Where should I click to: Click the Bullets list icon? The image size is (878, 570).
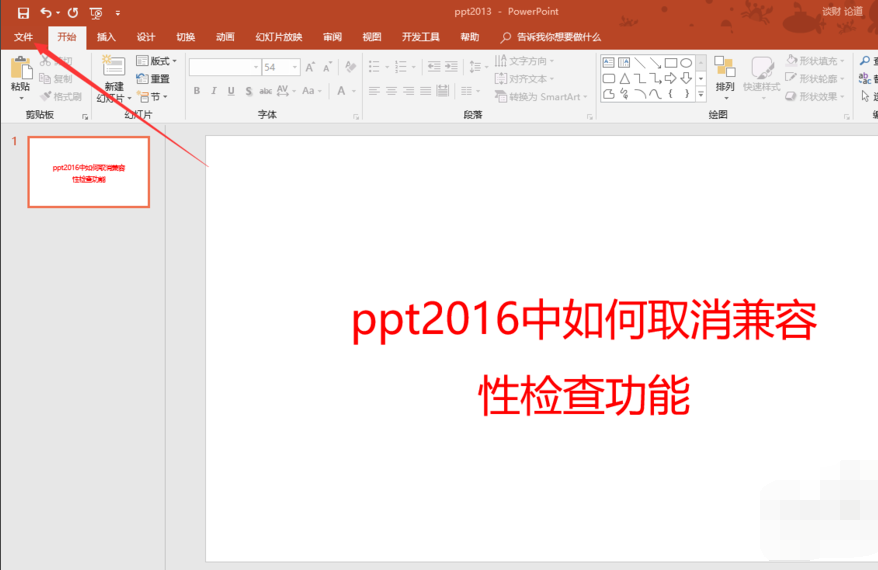click(x=374, y=67)
